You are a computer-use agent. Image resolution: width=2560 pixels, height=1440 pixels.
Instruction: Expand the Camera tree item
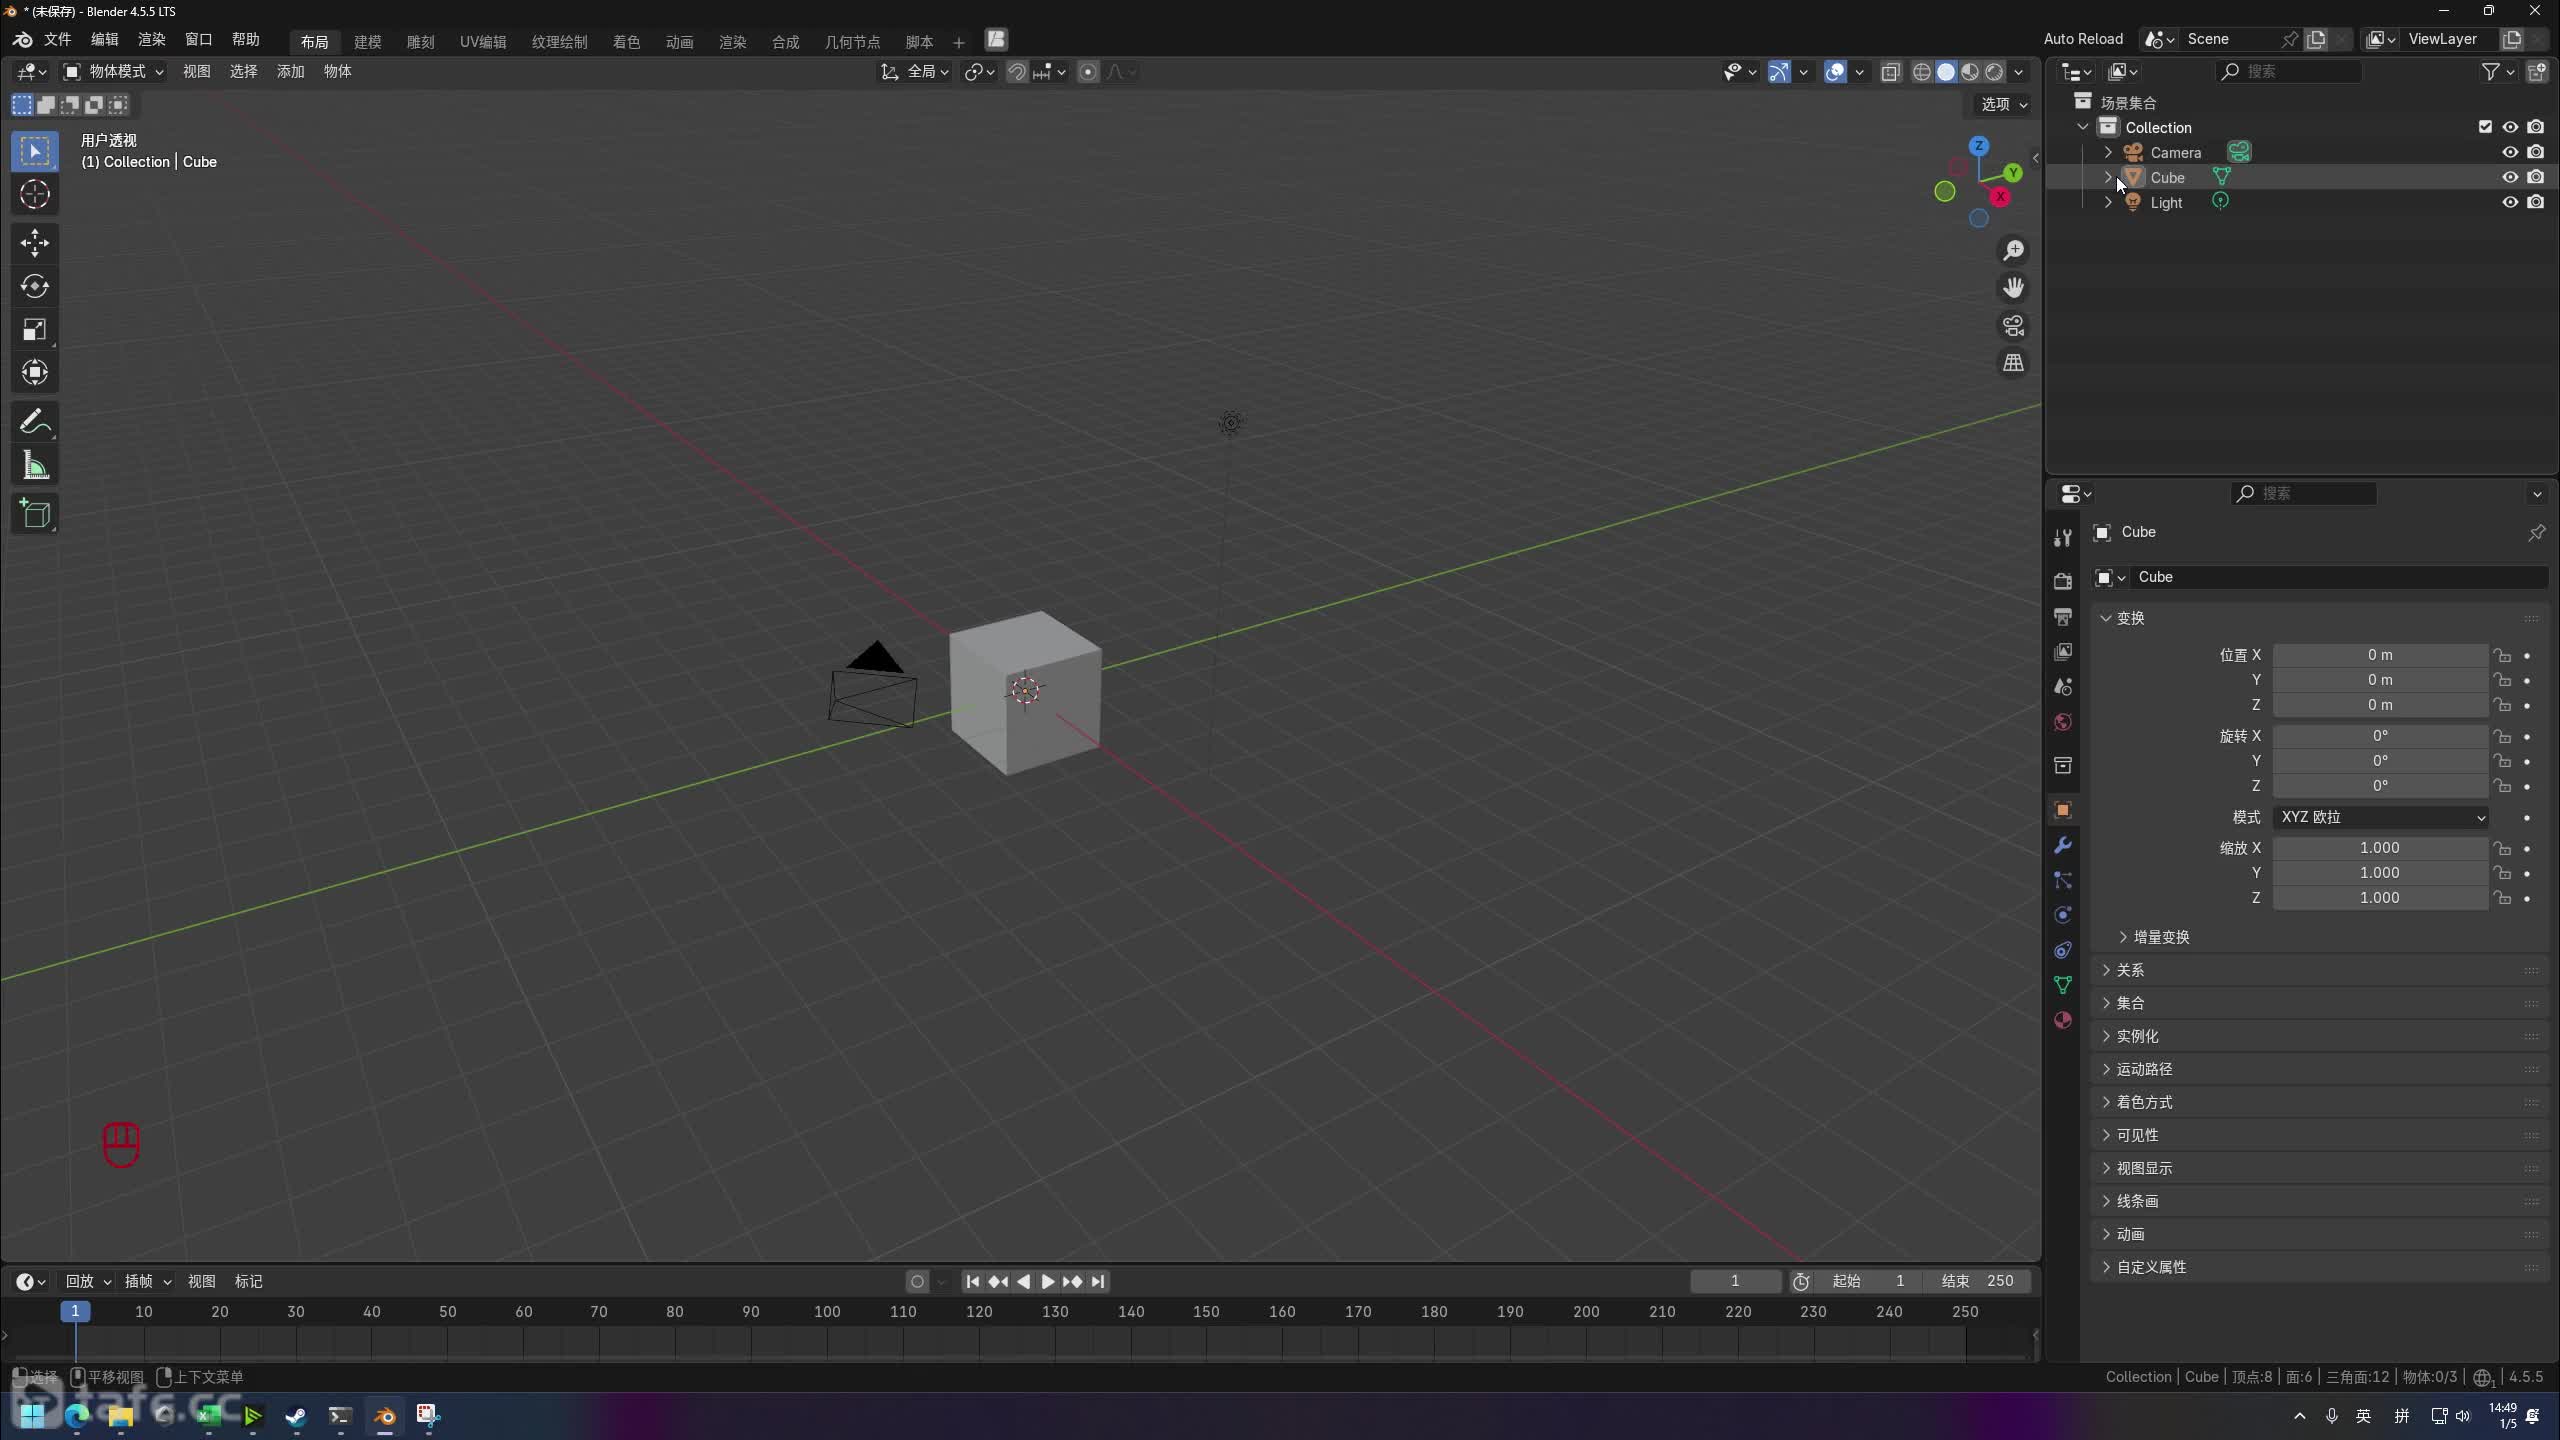click(2108, 152)
